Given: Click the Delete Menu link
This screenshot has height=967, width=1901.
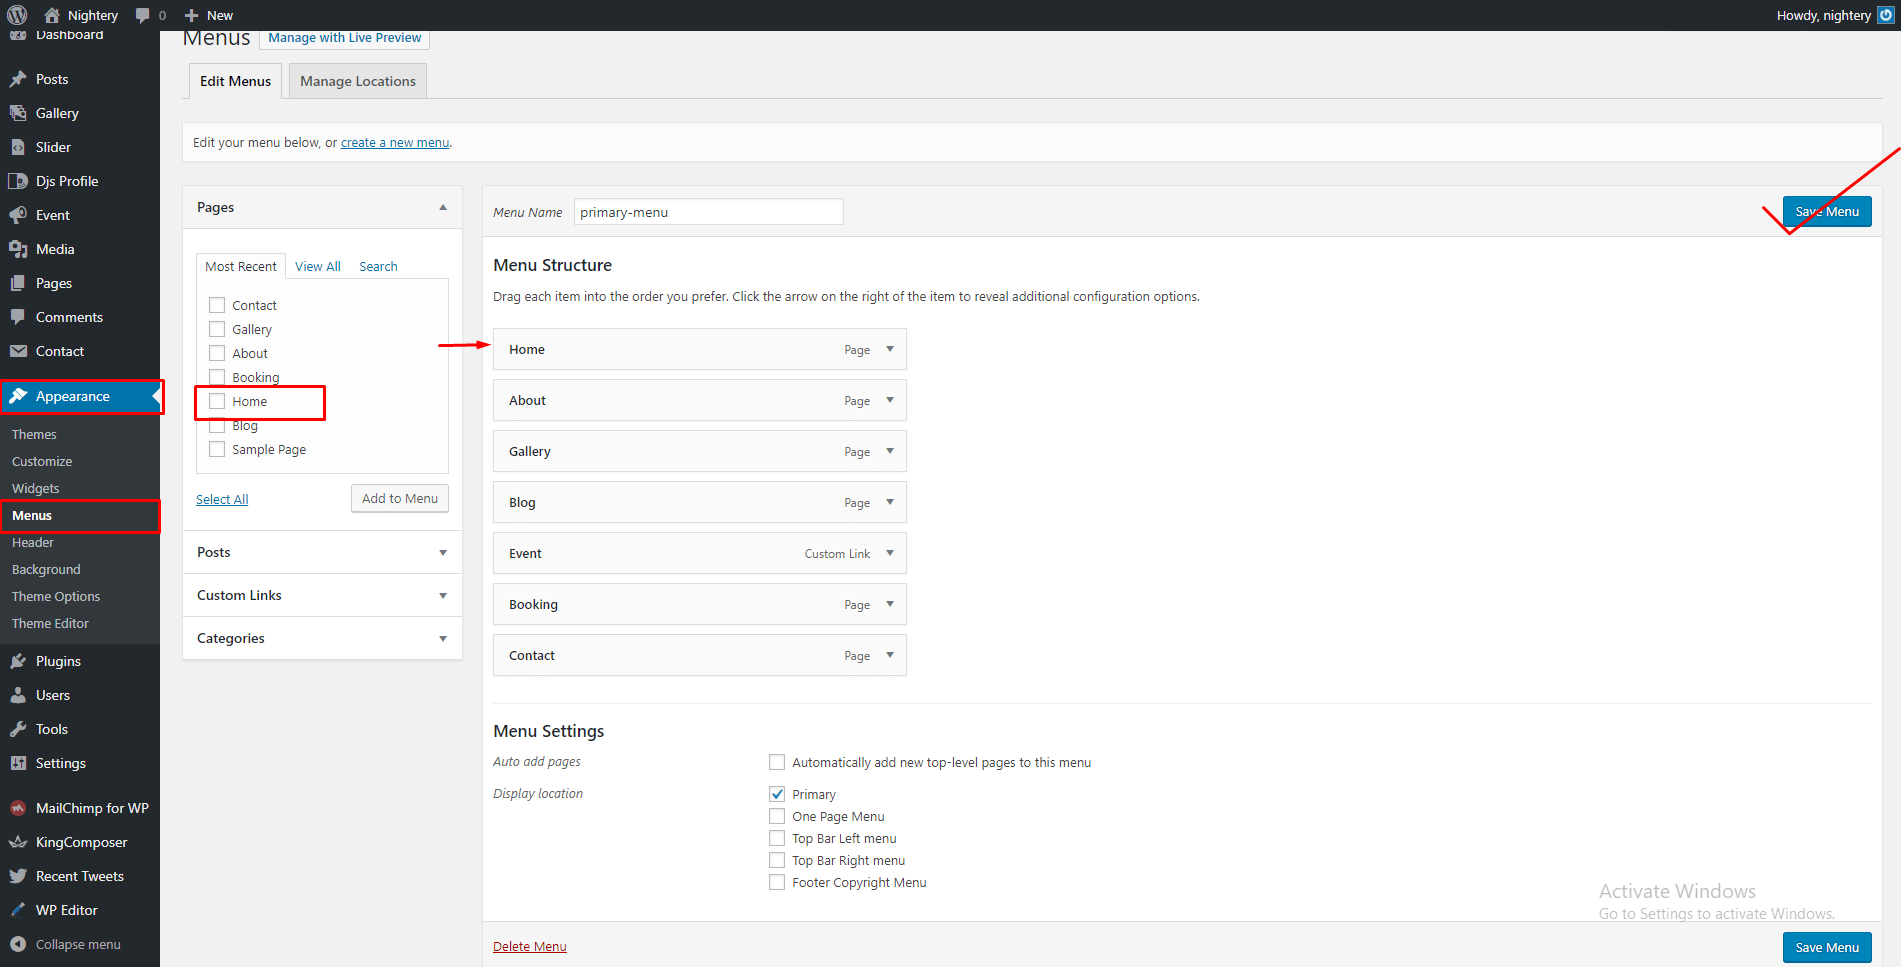Looking at the screenshot, I should click(x=529, y=946).
